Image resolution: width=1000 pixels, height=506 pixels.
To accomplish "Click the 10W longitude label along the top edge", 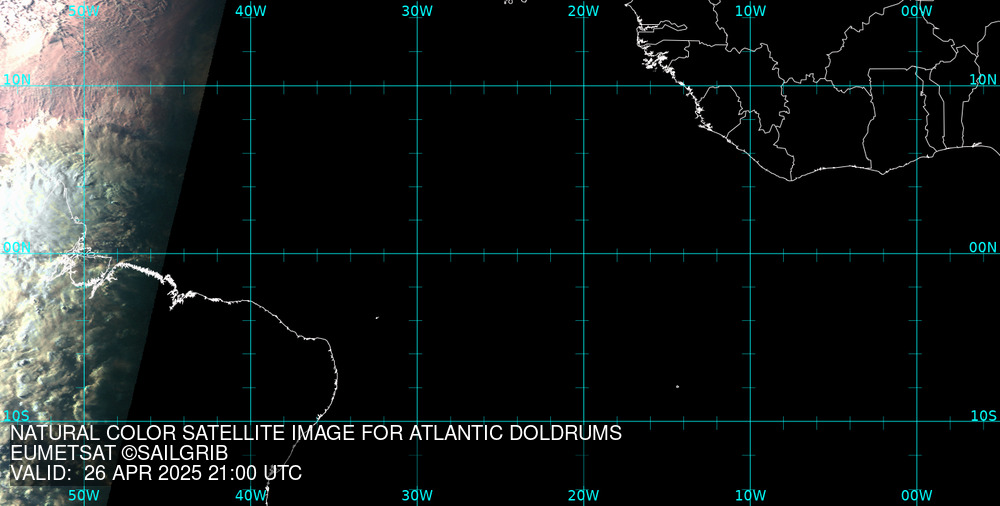I will pyautogui.click(x=751, y=11).
